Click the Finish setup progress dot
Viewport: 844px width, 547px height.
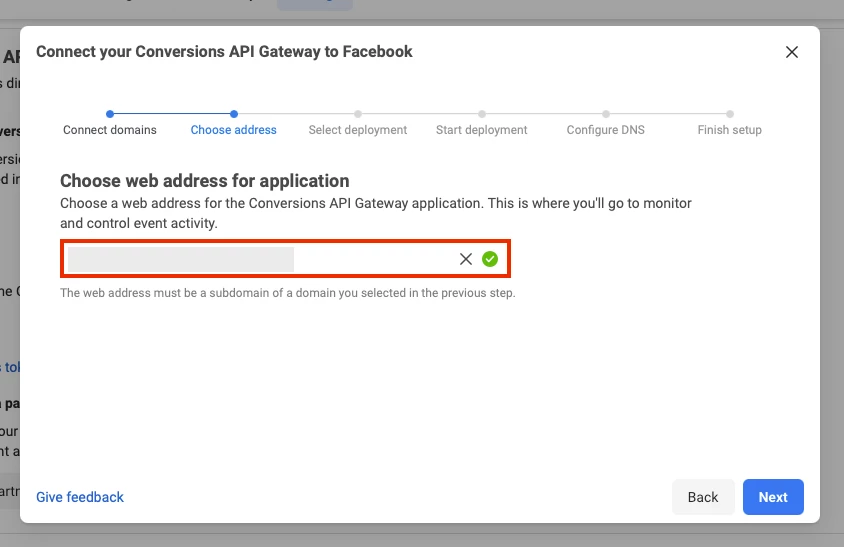pos(730,114)
